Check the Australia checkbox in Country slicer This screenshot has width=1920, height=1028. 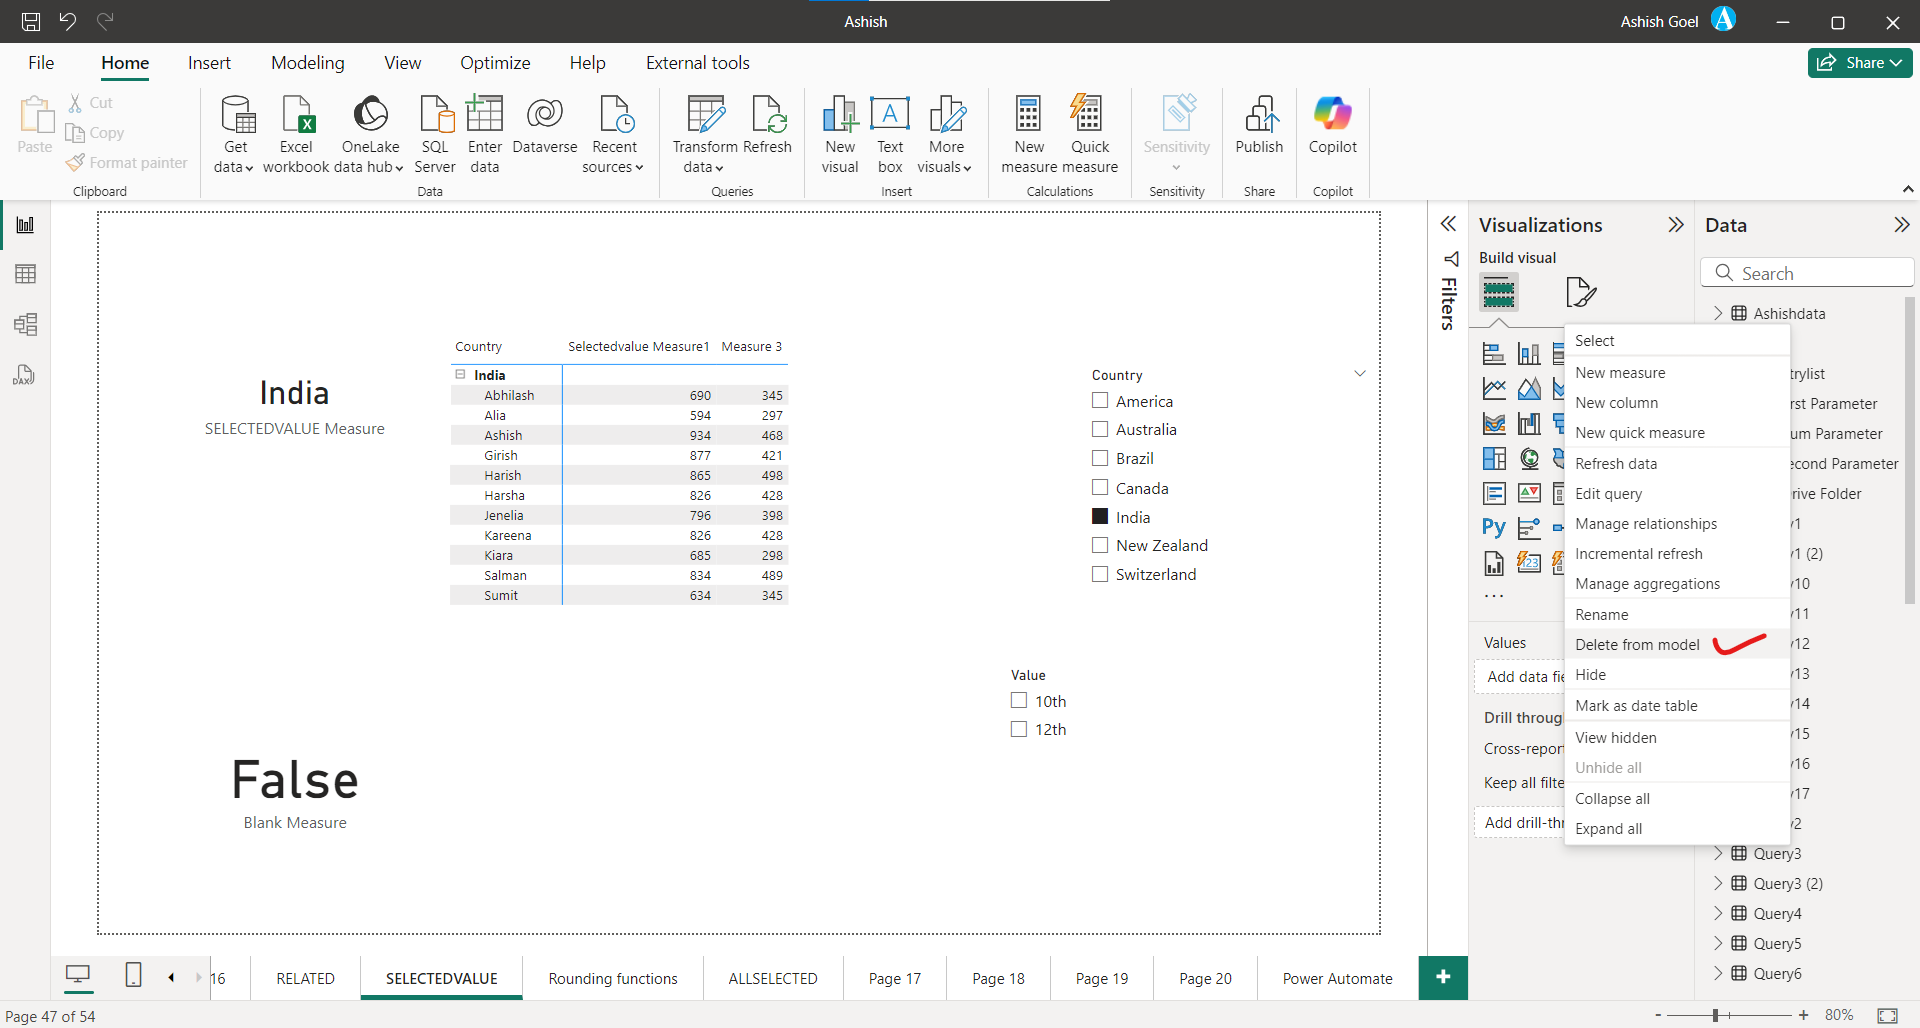point(1099,429)
